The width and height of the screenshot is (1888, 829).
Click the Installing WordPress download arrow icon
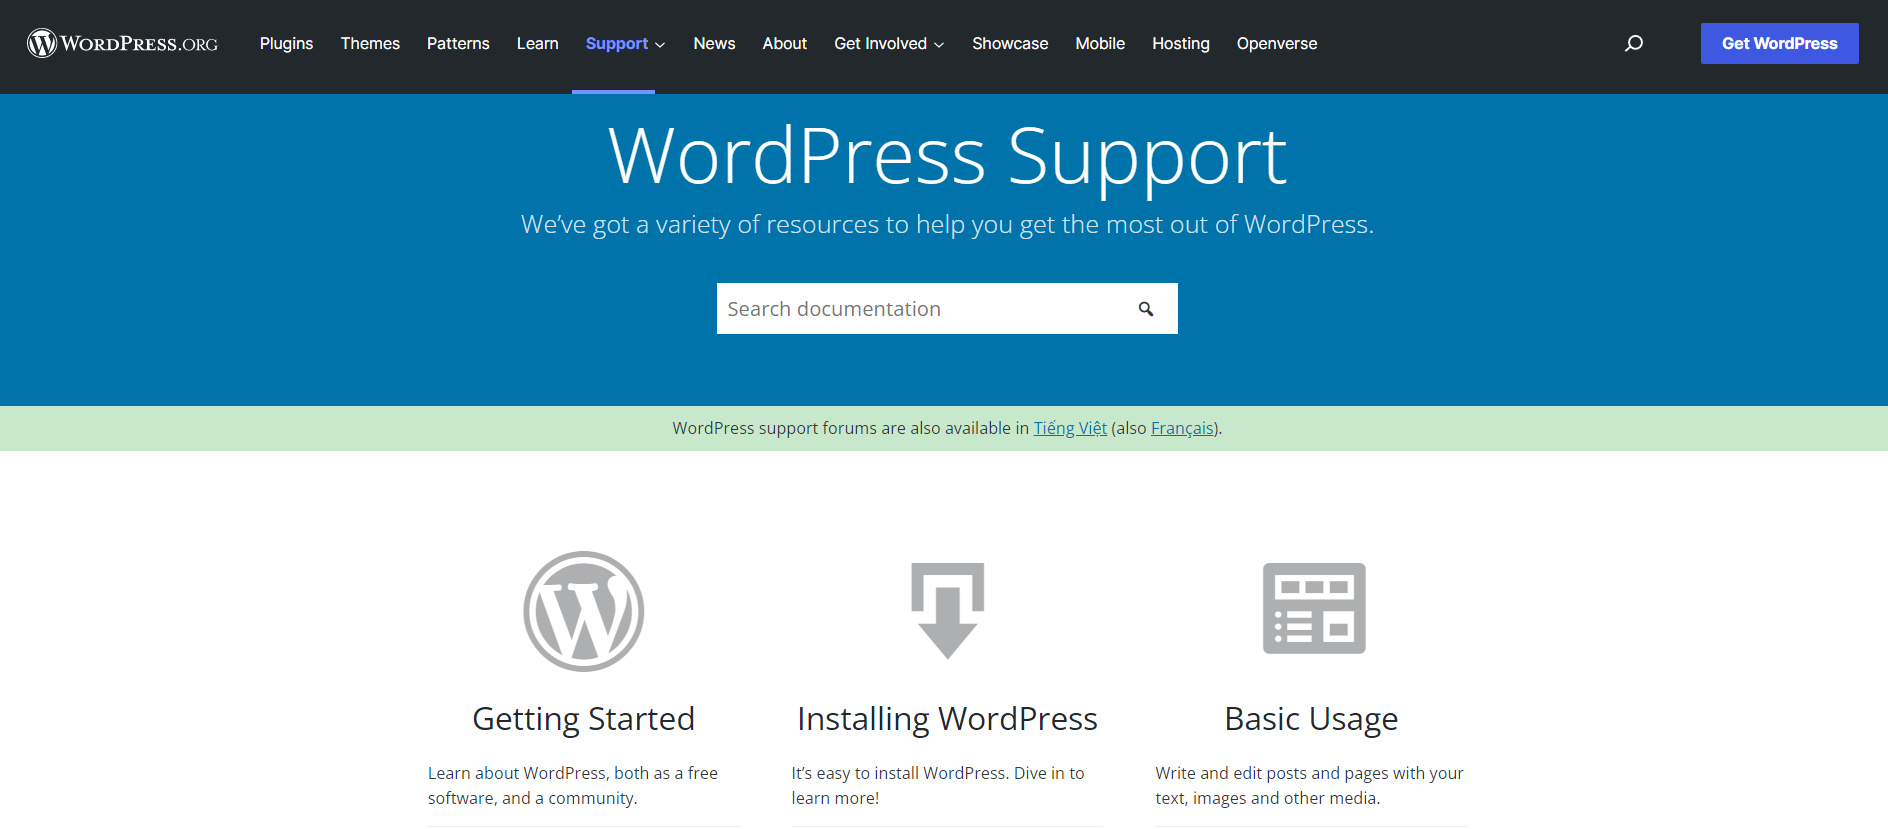pyautogui.click(x=948, y=610)
